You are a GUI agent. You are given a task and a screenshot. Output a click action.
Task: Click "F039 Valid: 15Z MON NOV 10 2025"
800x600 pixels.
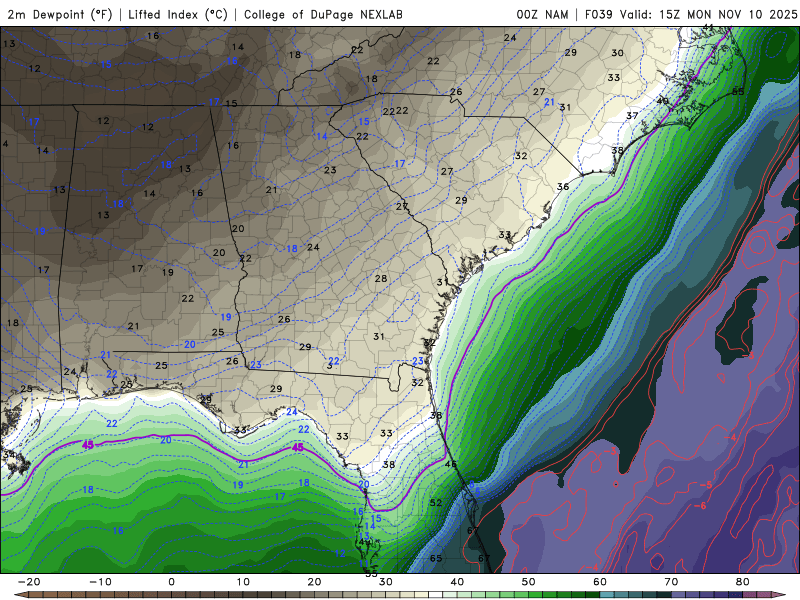tap(690, 14)
